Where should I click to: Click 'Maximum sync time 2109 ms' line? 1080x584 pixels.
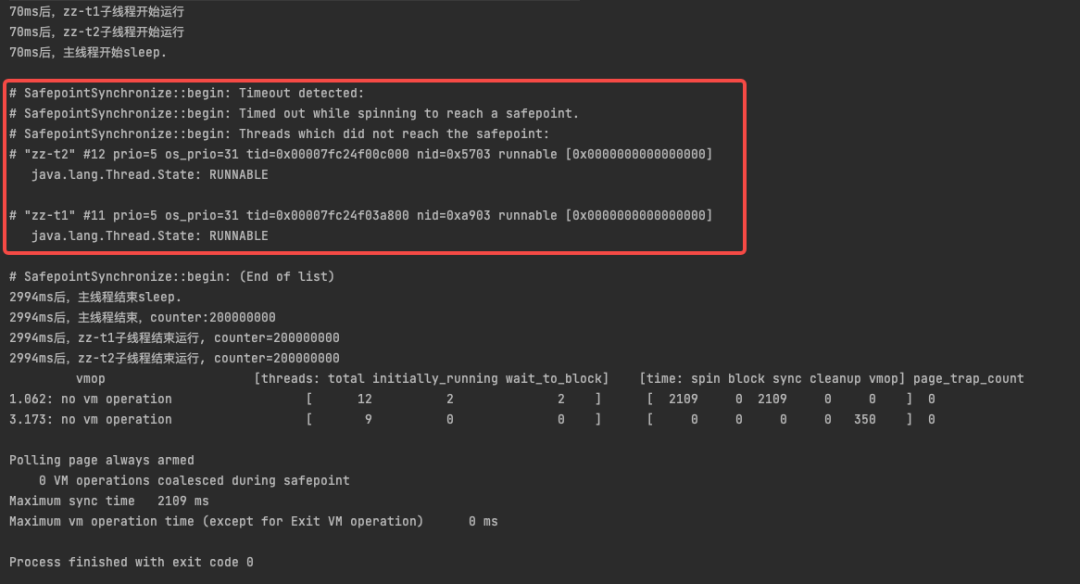[x=109, y=501]
